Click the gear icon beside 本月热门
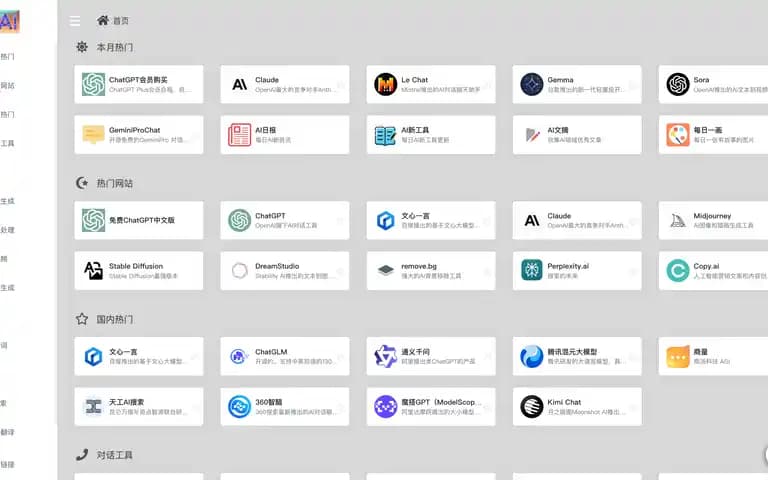768x480 pixels. 82,47
